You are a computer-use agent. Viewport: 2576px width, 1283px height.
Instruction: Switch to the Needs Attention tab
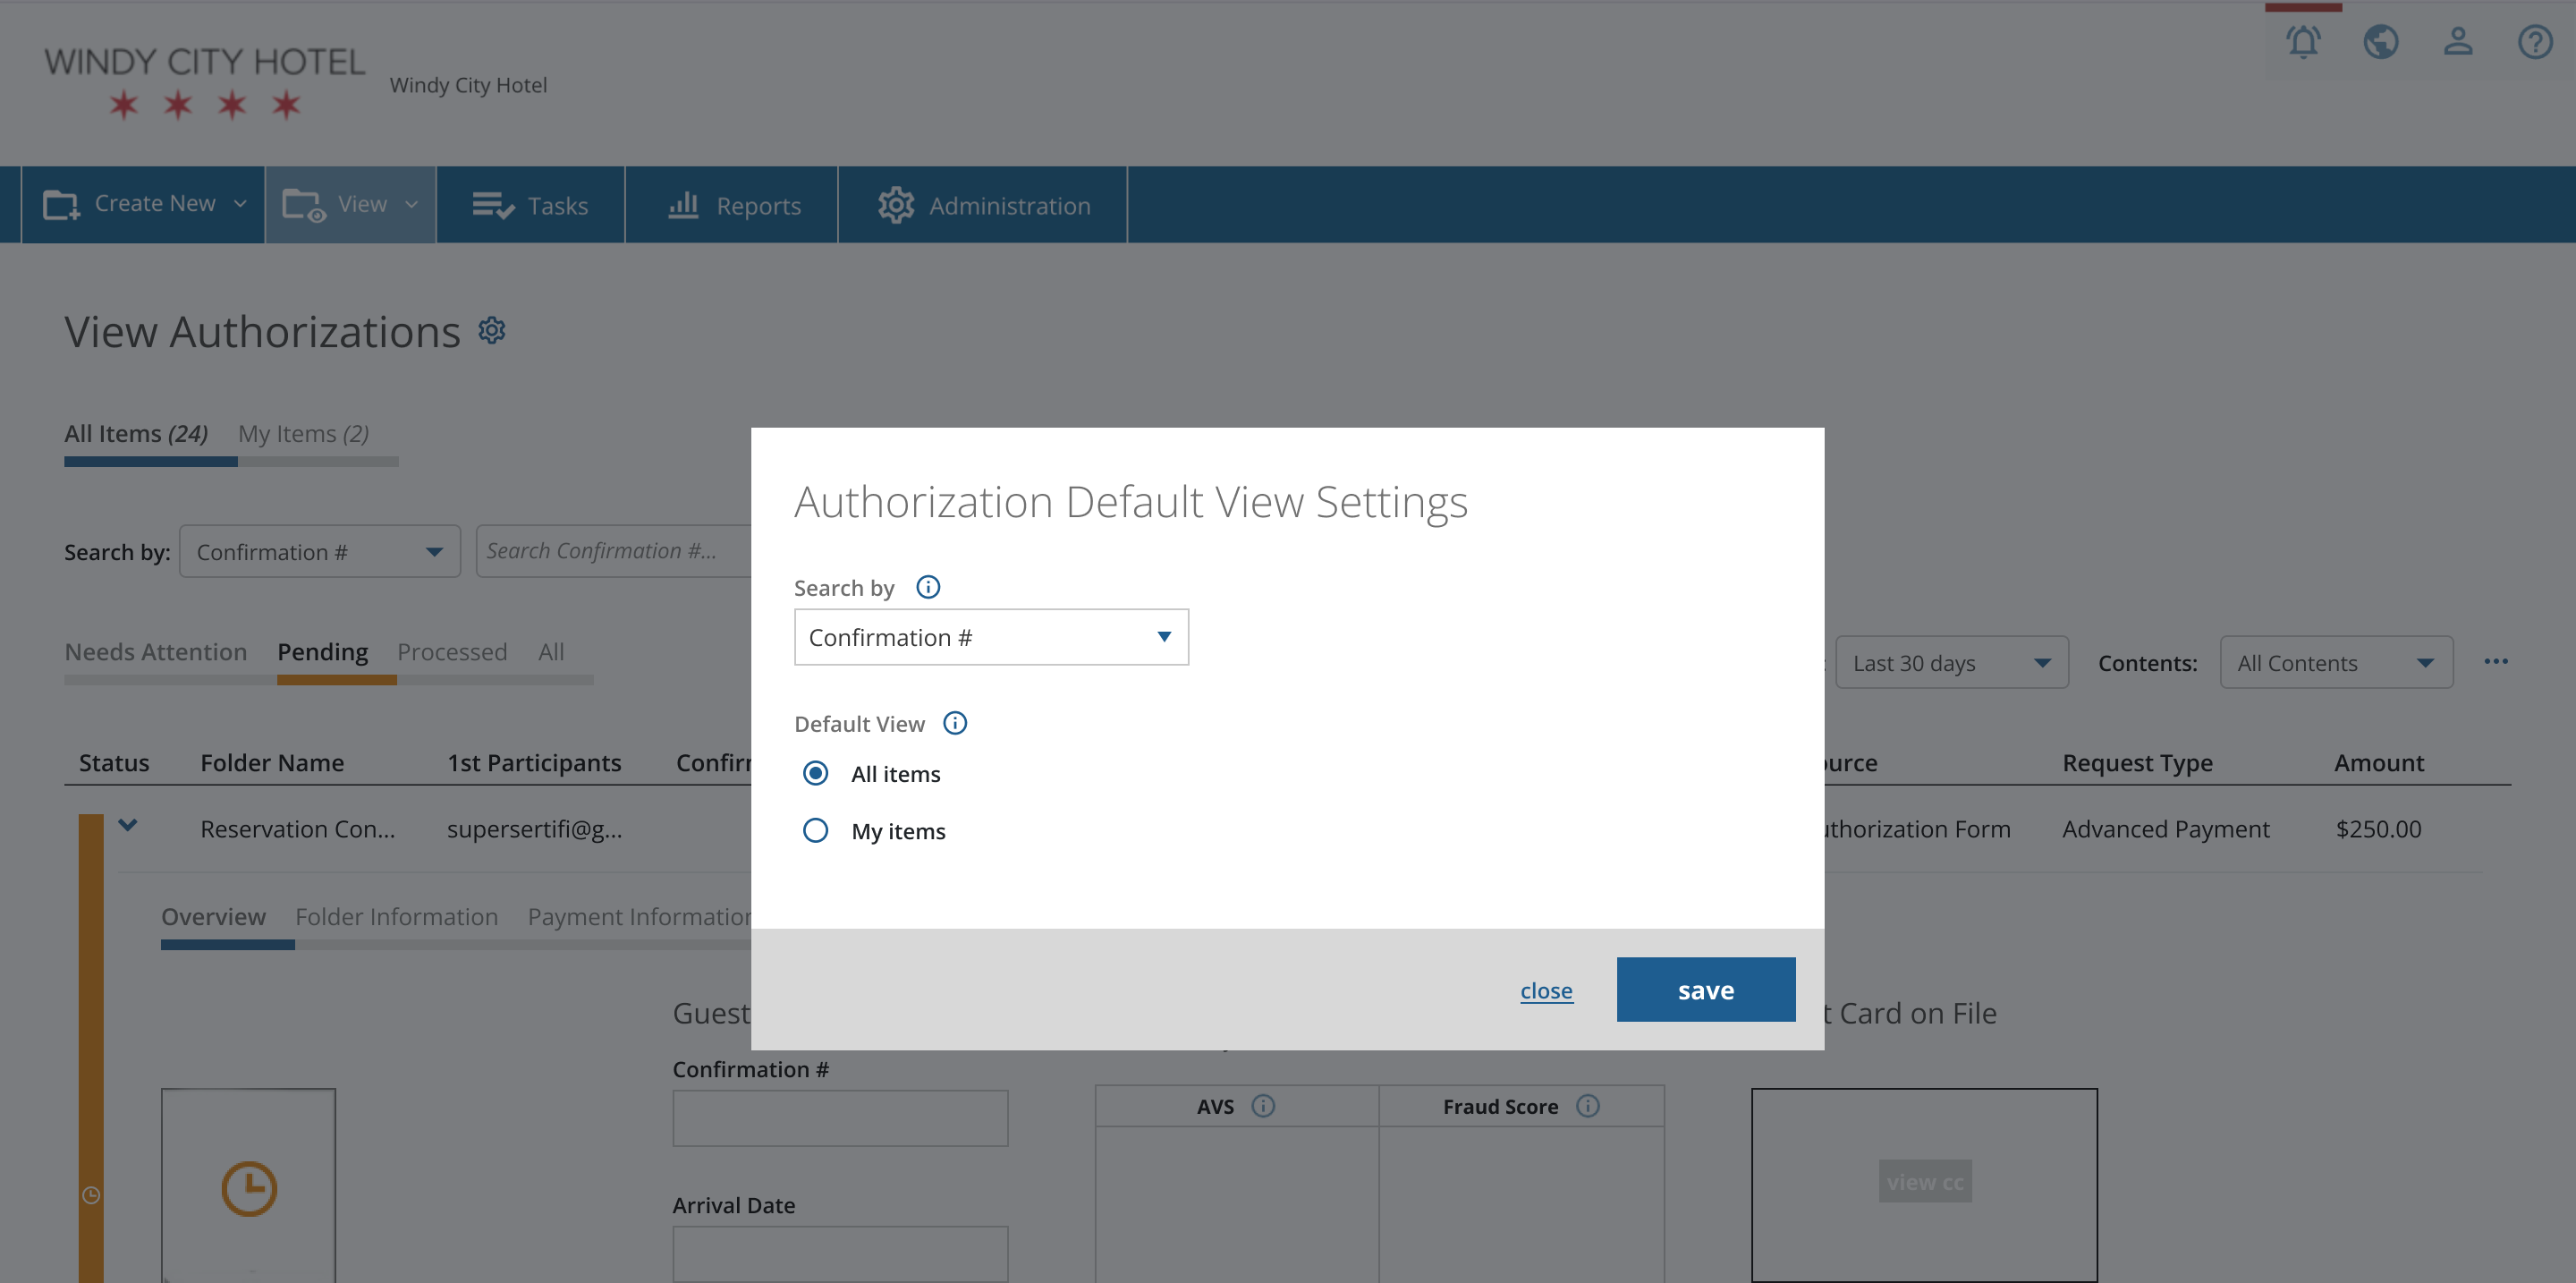pyautogui.click(x=156, y=652)
